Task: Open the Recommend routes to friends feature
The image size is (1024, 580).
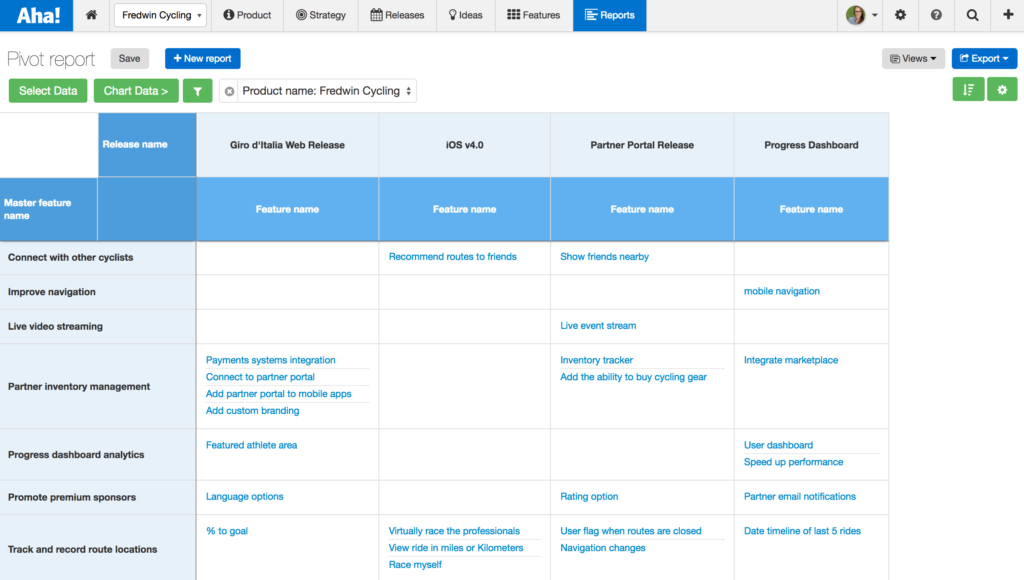Action: 453,256
